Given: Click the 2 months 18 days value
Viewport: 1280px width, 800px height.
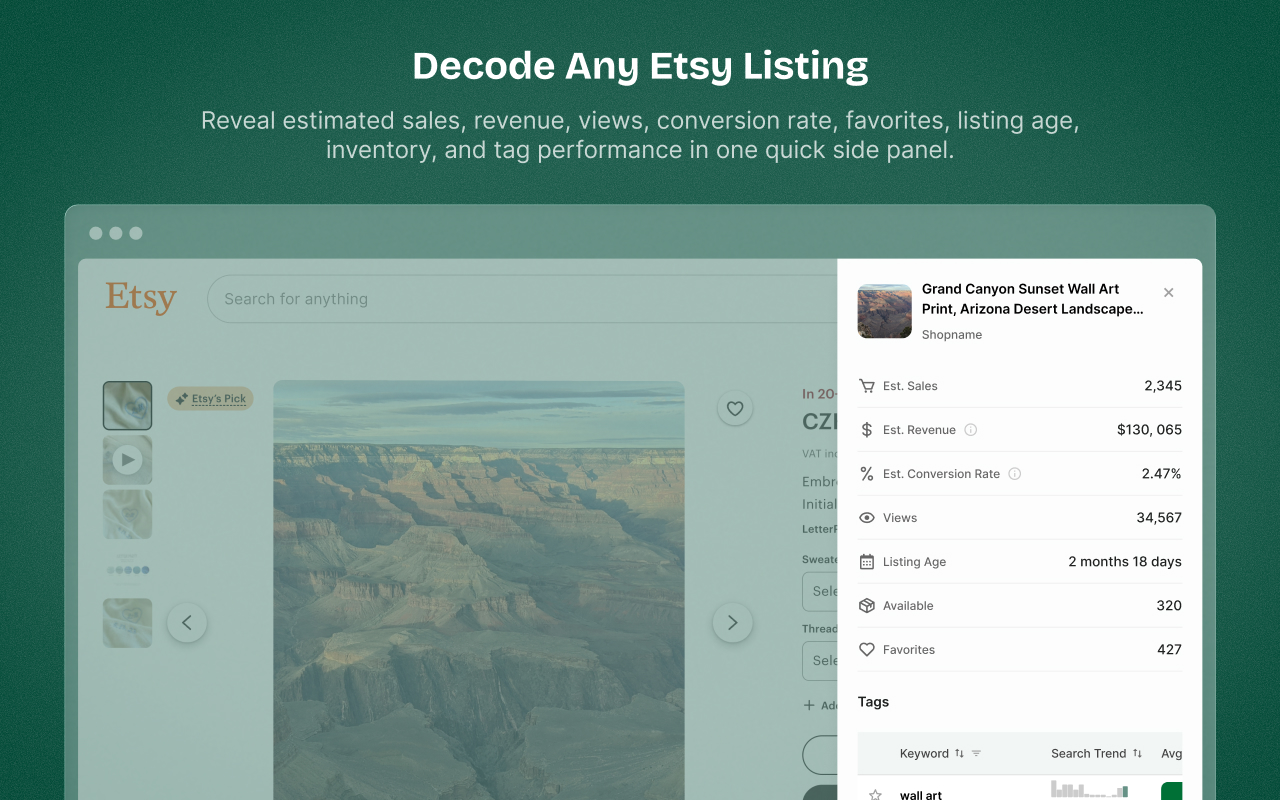Looking at the screenshot, I should [1125, 562].
